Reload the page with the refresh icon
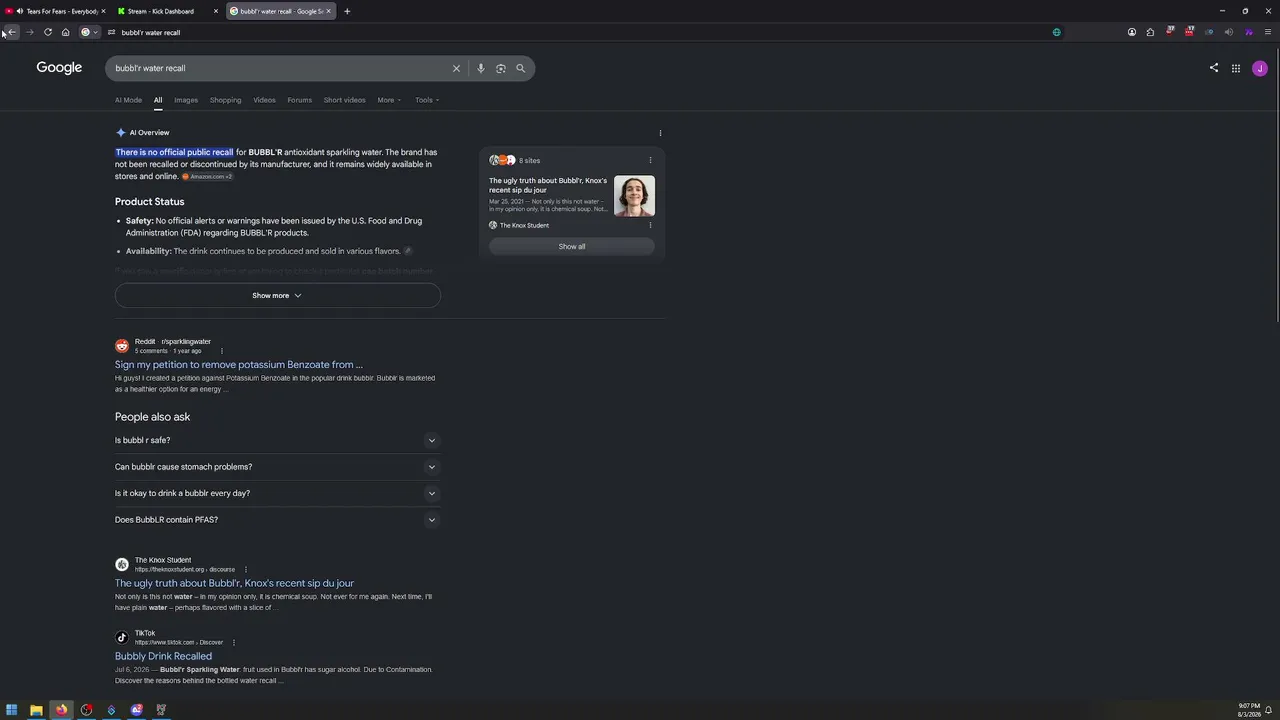 pyautogui.click(x=47, y=32)
